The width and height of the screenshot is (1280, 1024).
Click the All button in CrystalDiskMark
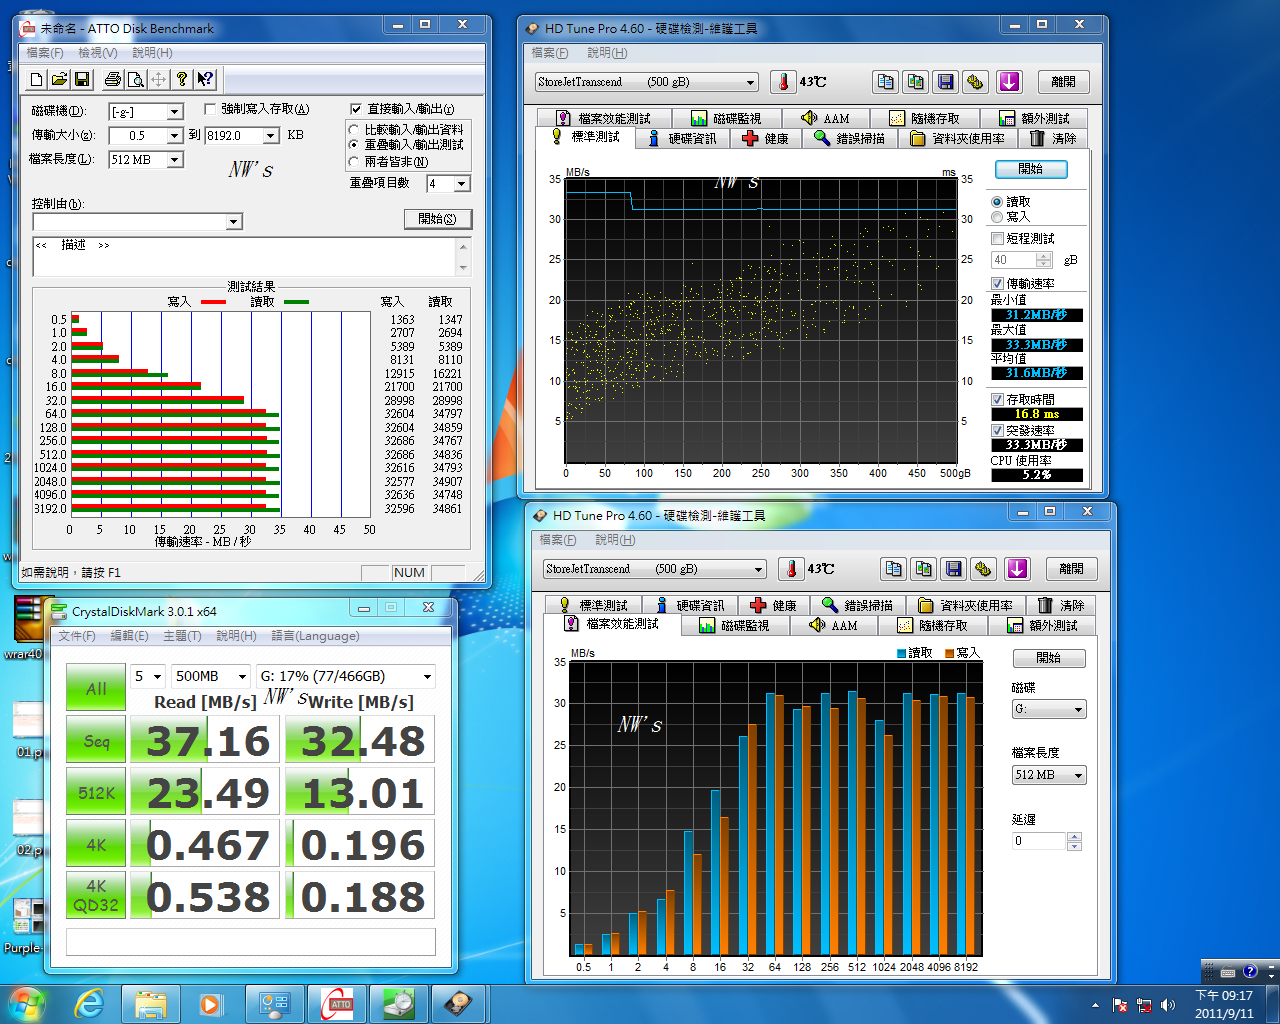tap(96, 688)
